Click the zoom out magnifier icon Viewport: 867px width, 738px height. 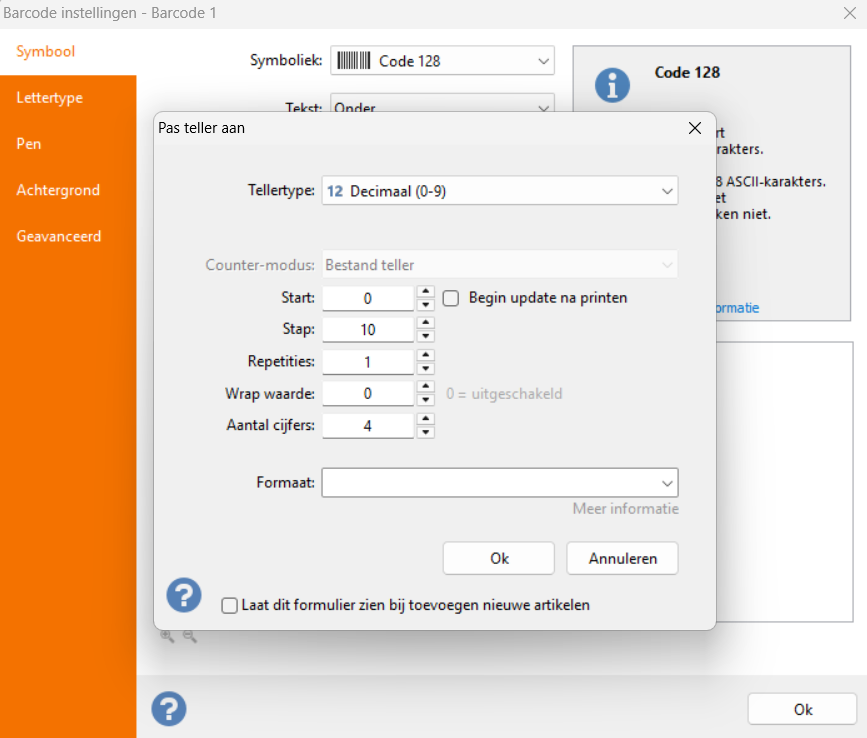(x=189, y=636)
